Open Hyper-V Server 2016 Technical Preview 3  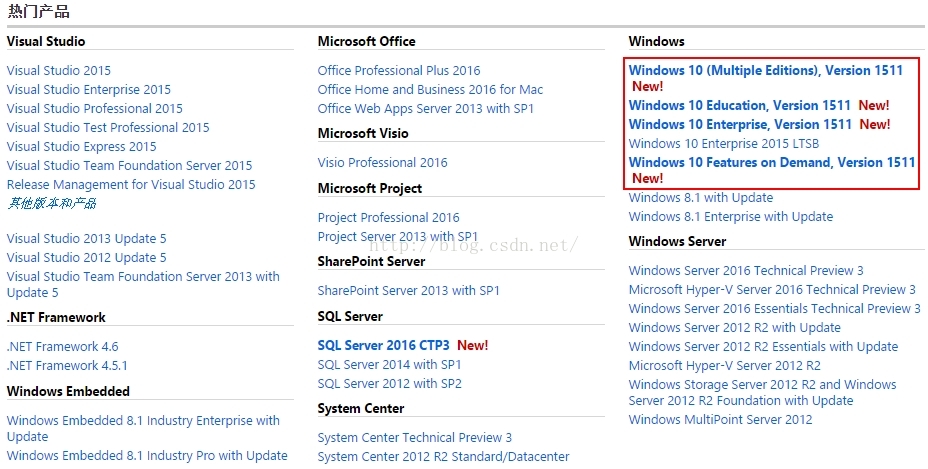pos(772,290)
